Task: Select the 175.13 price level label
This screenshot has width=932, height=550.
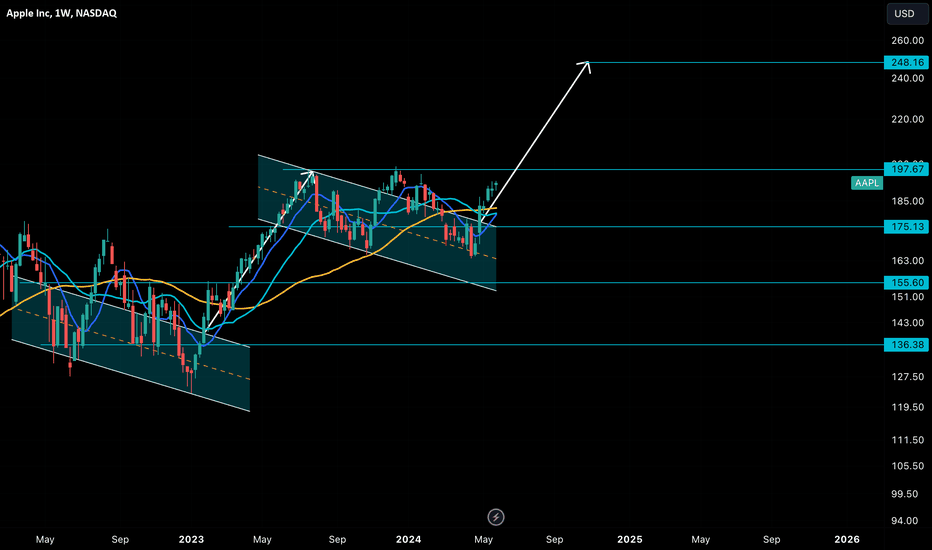Action: click(x=906, y=227)
